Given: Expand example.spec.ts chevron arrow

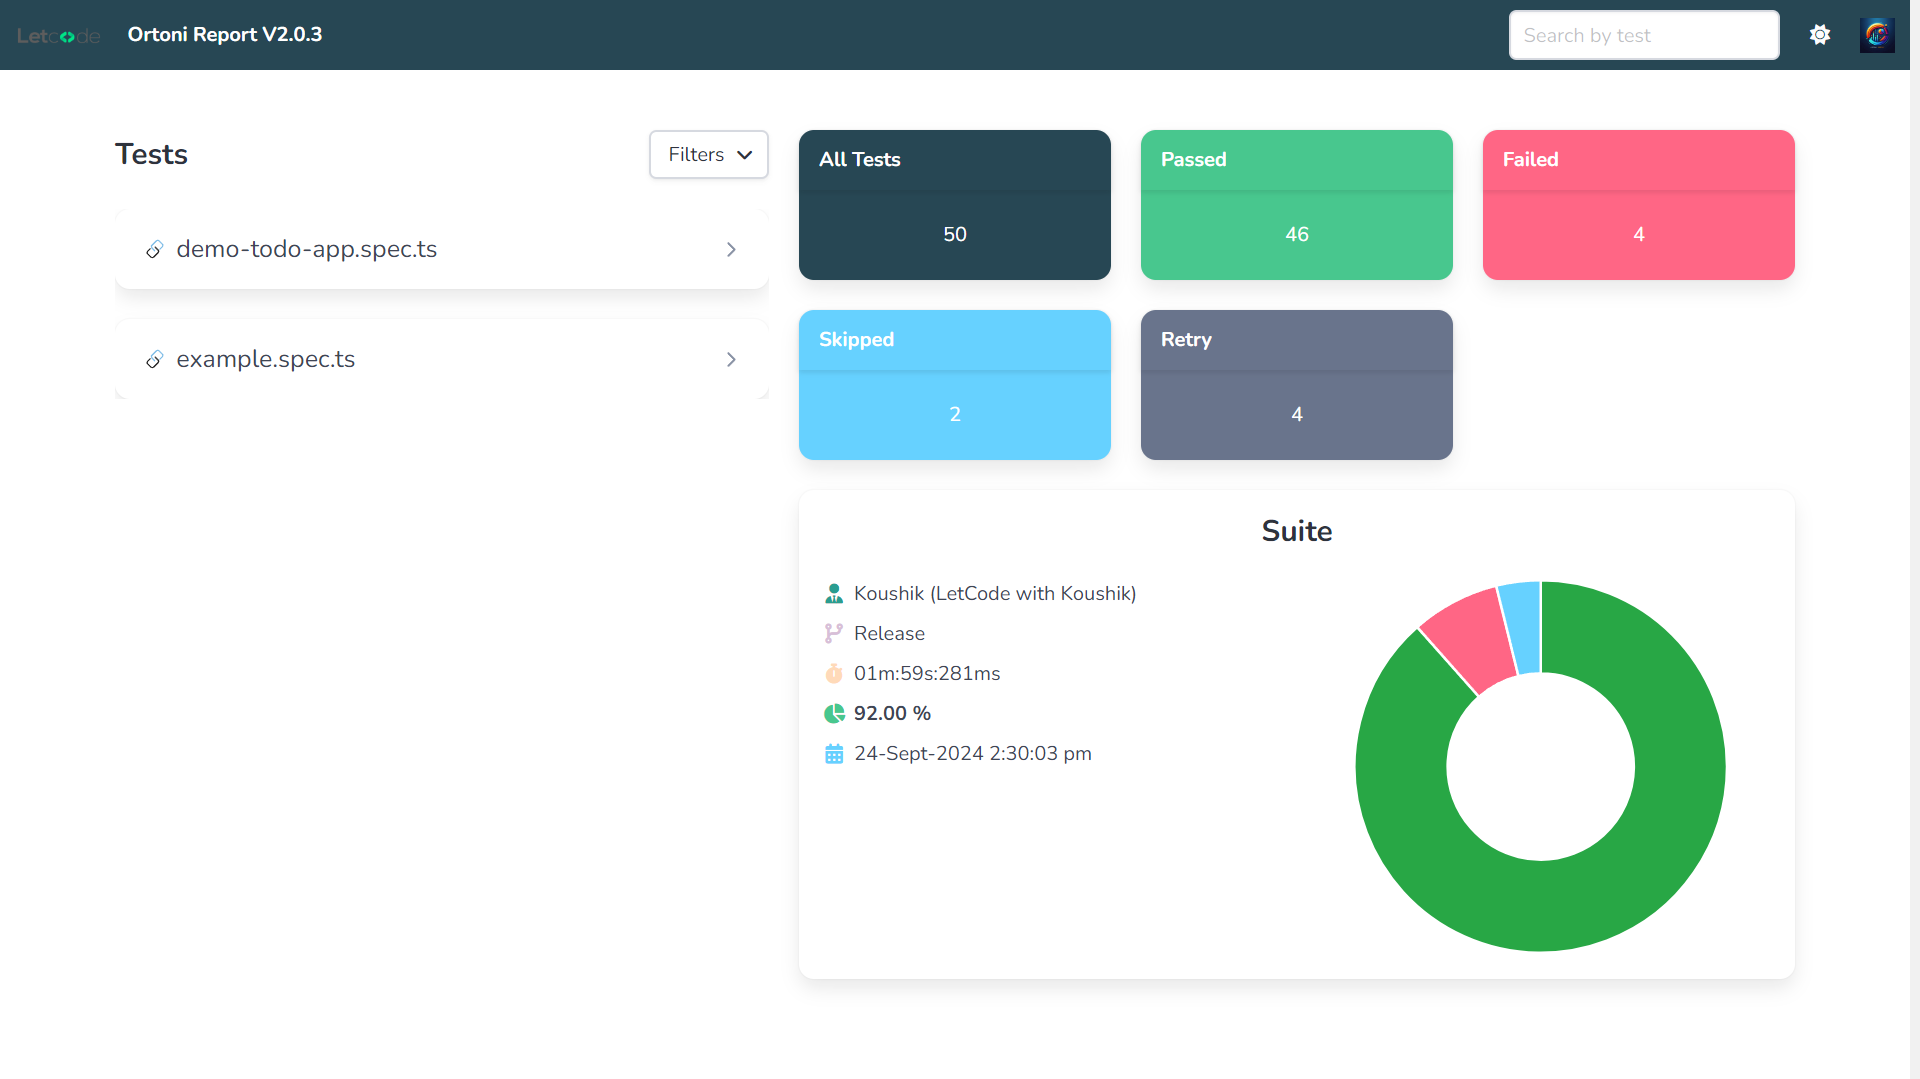Looking at the screenshot, I should 731,359.
